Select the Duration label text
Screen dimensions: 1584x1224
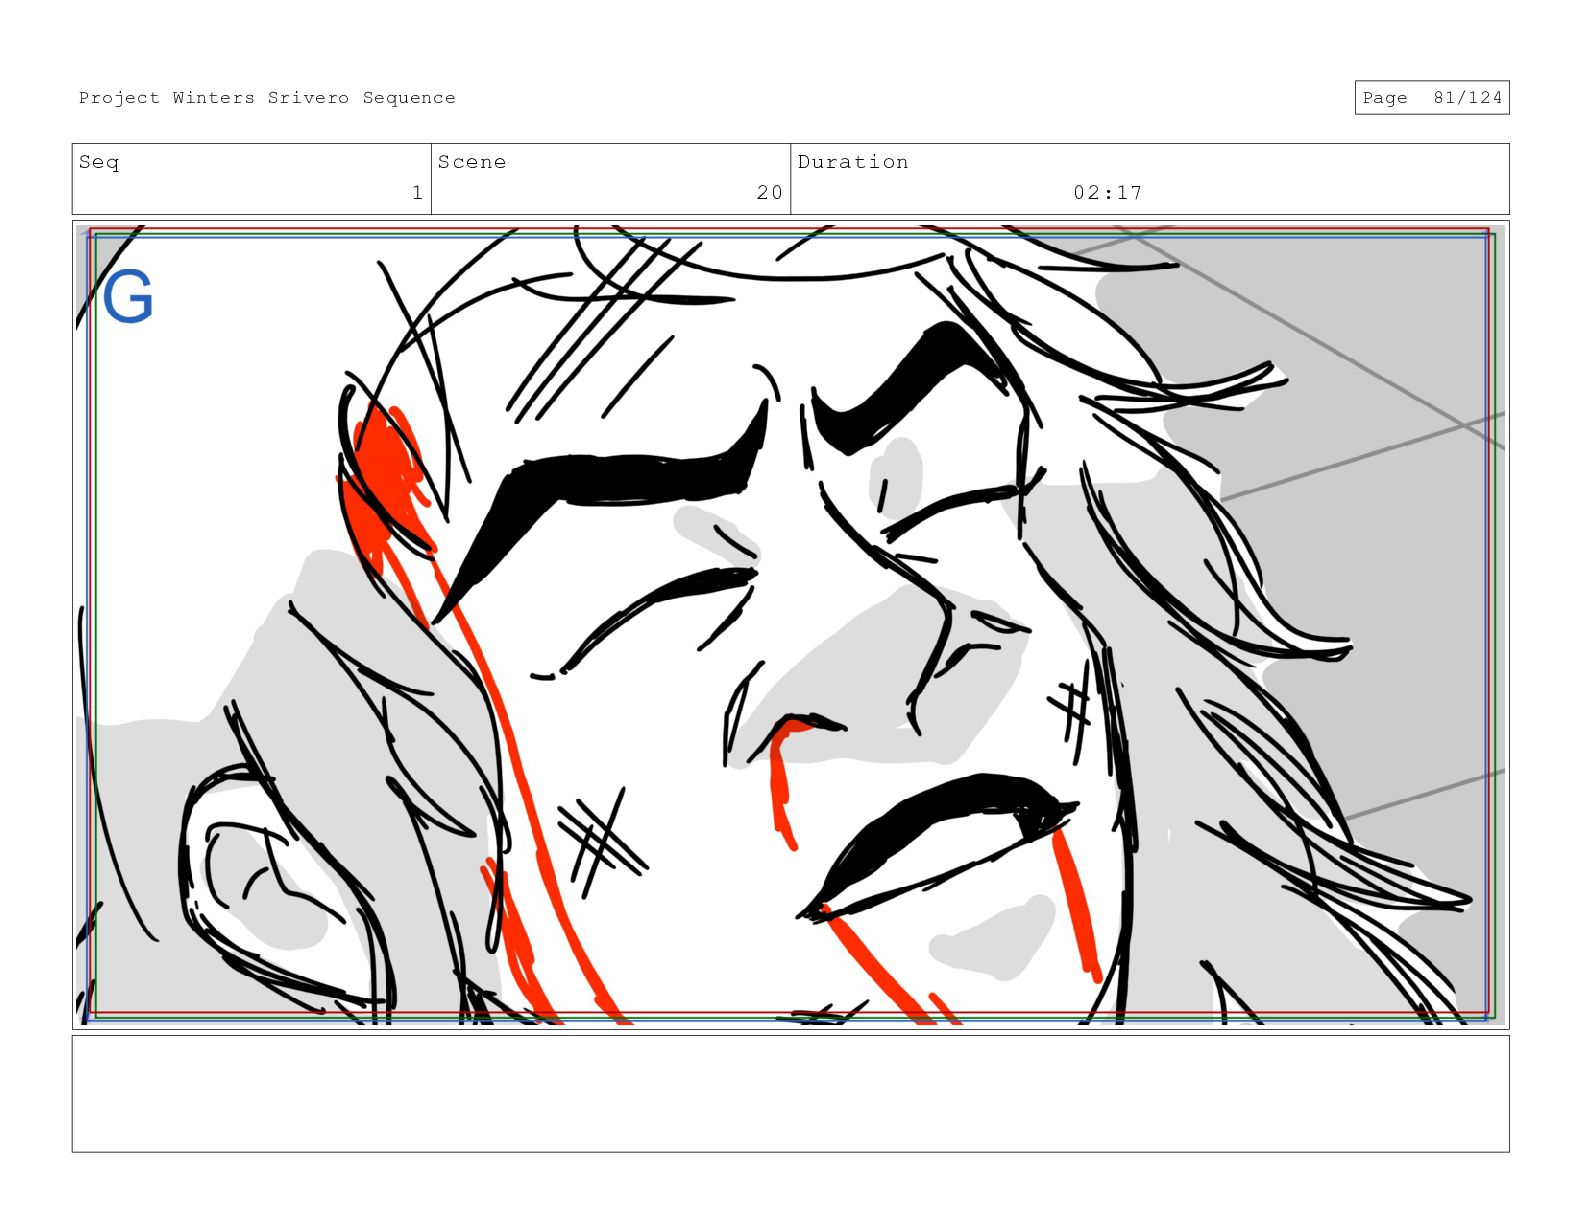tap(853, 162)
